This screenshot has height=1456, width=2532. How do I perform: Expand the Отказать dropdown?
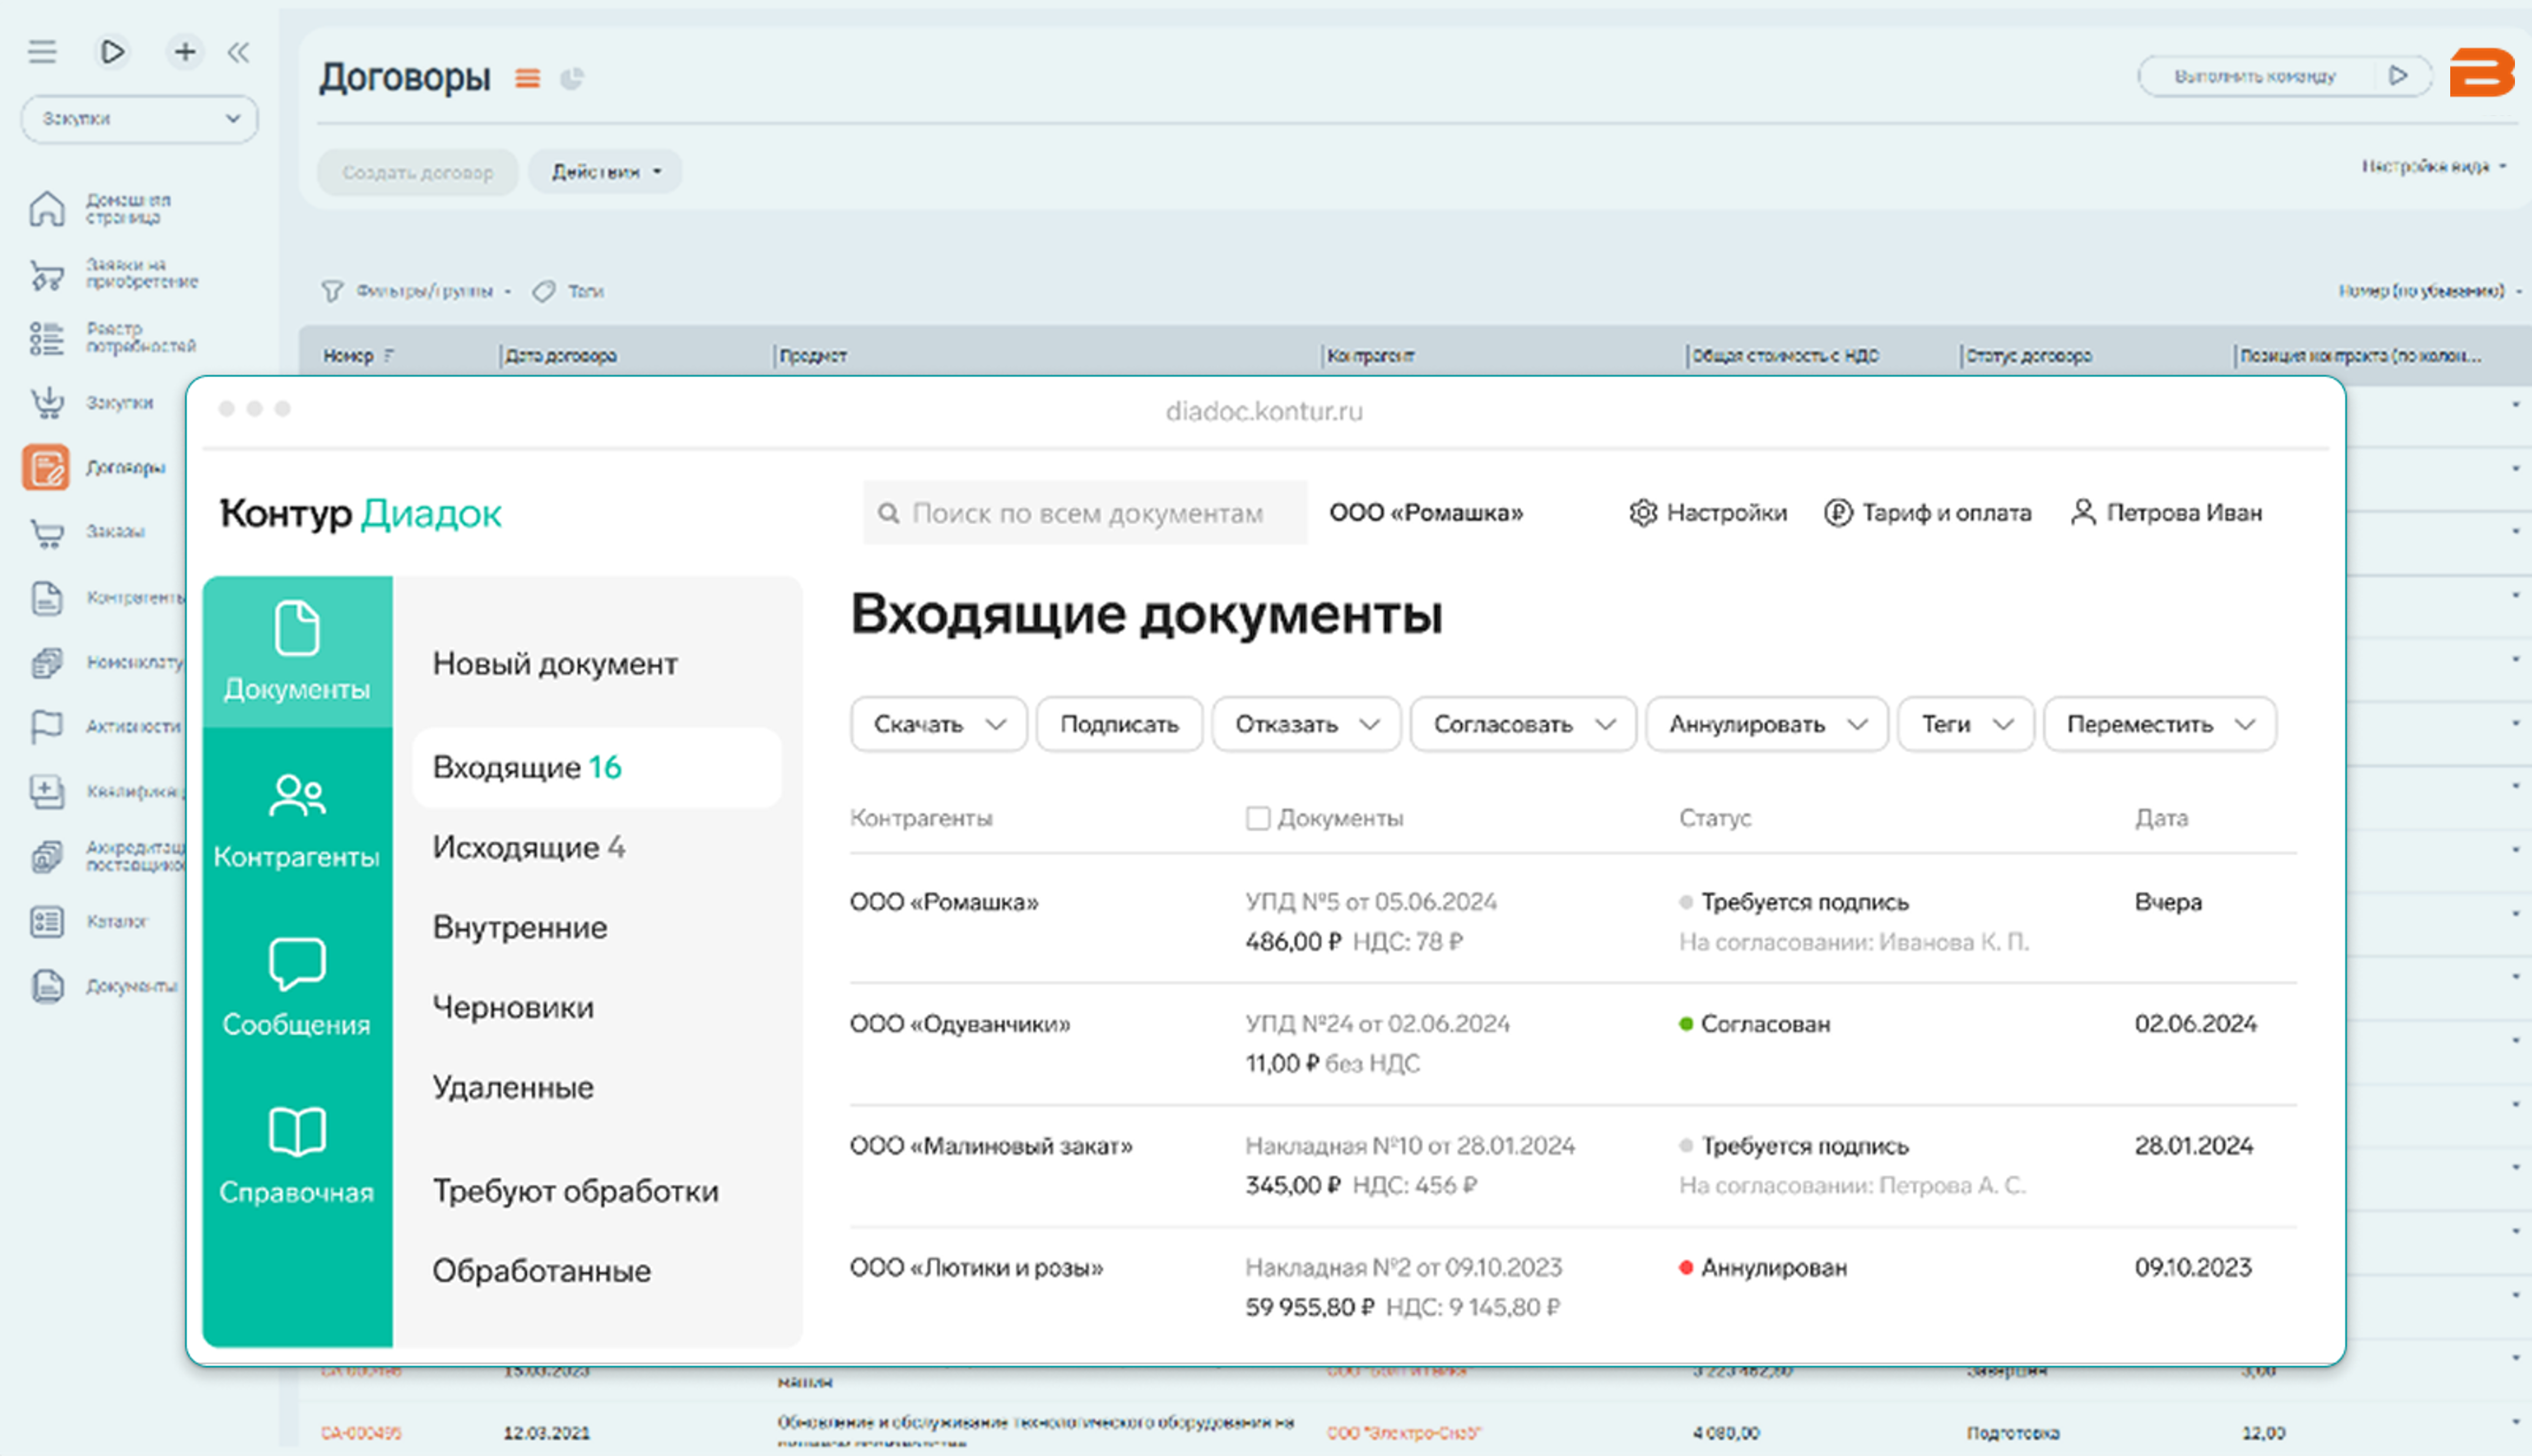click(1306, 724)
